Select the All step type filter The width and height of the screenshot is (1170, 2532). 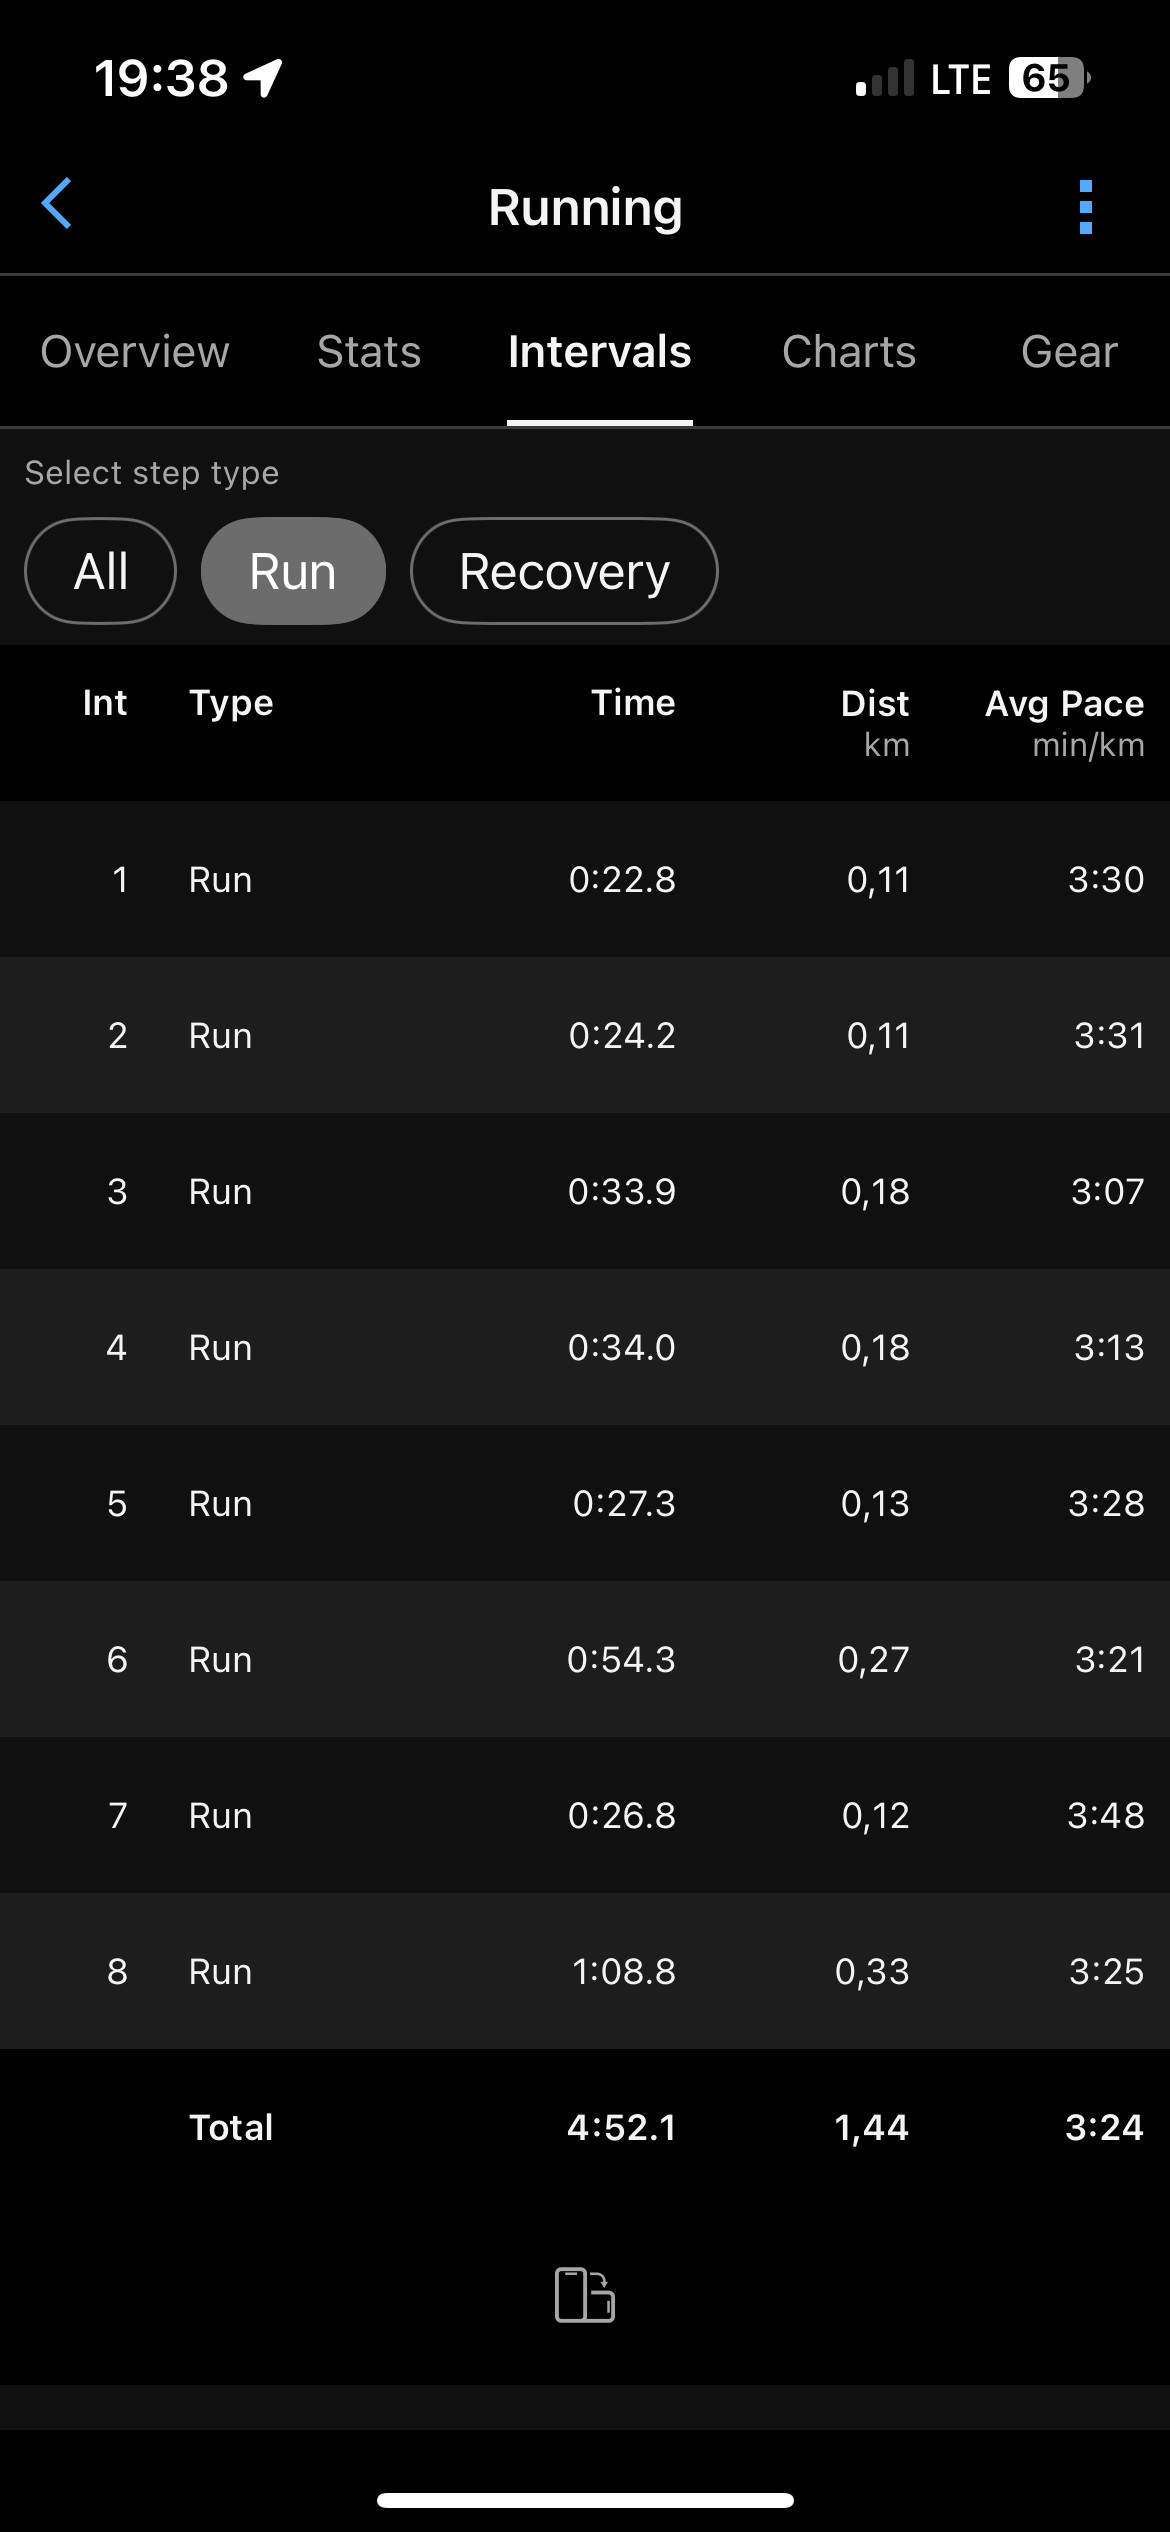pos(100,571)
